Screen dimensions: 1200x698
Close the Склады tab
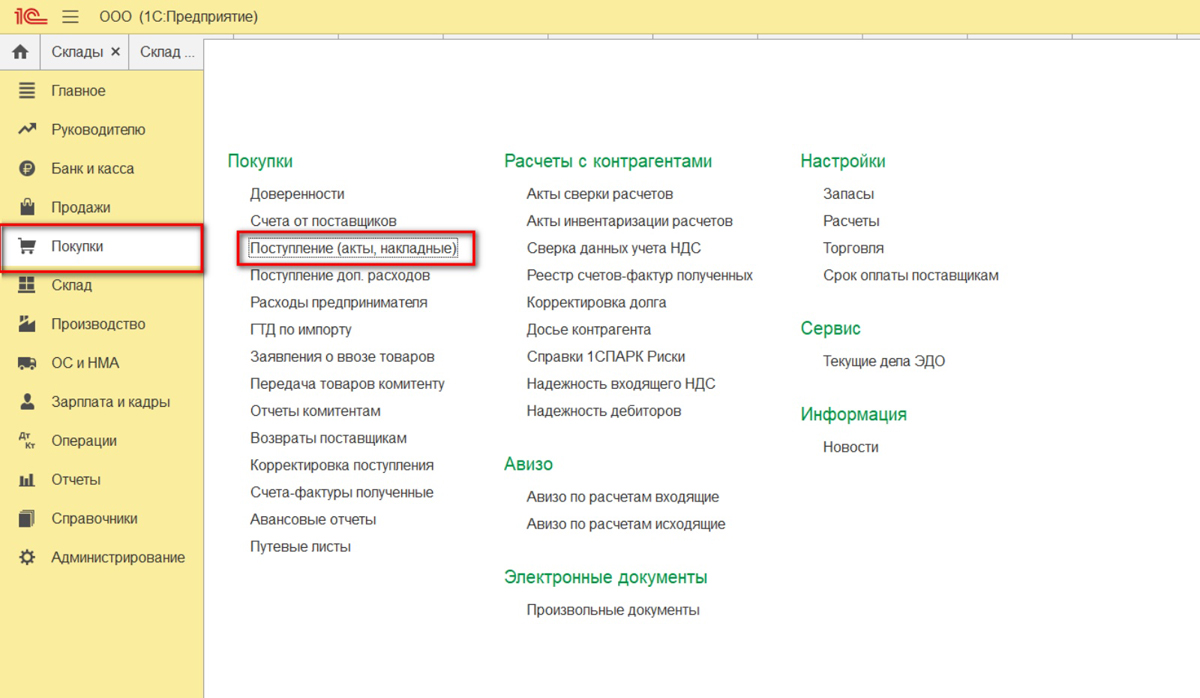[115, 52]
